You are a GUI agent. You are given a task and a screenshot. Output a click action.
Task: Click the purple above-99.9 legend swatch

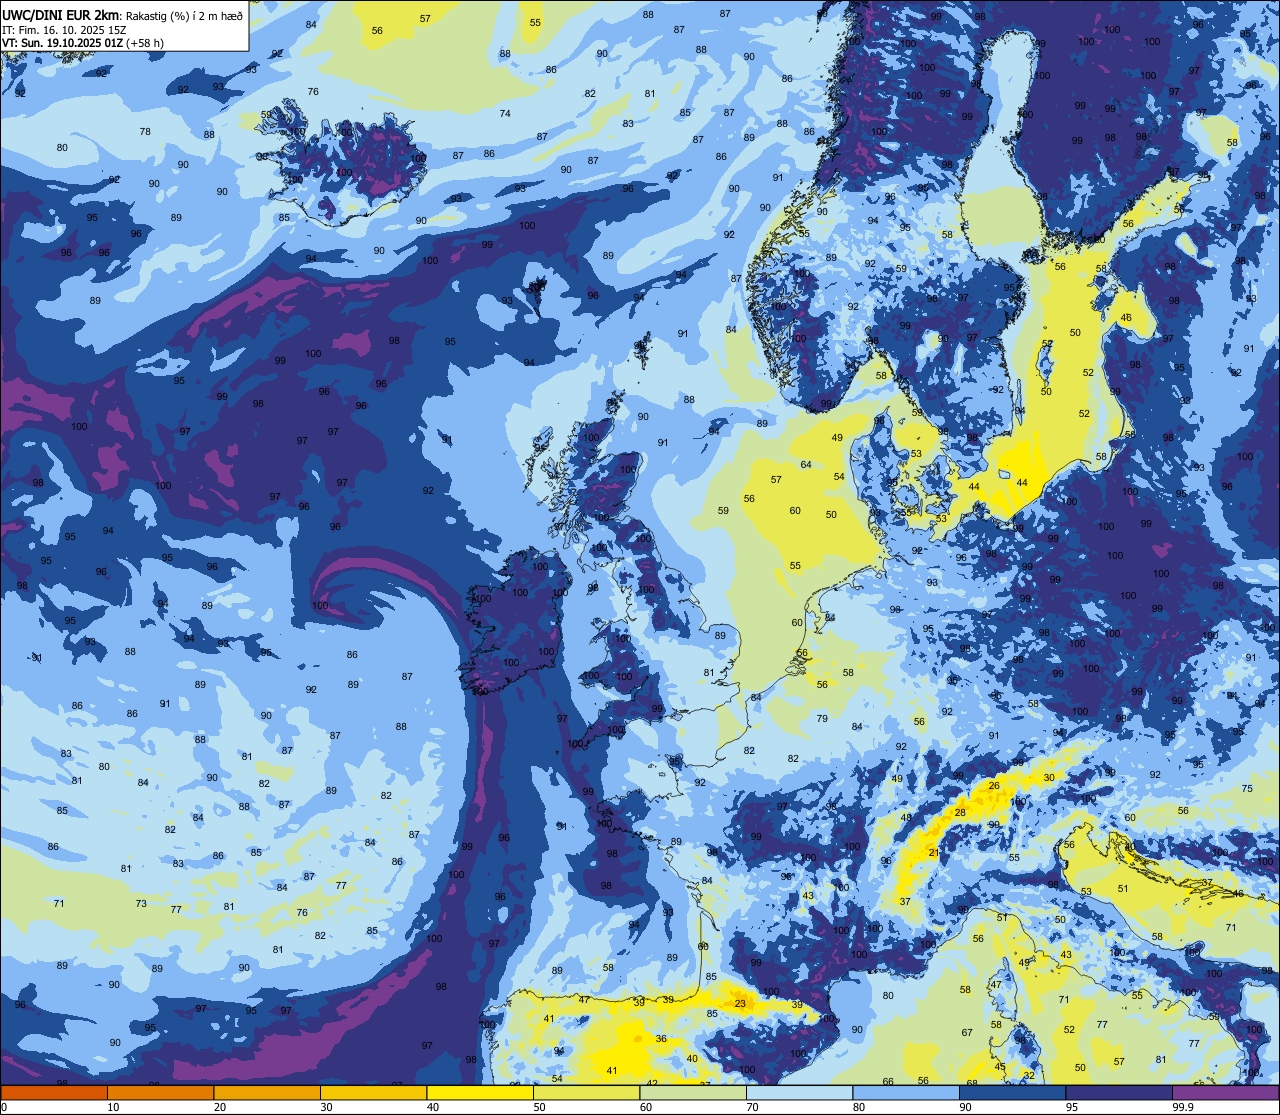[x=1225, y=1092]
